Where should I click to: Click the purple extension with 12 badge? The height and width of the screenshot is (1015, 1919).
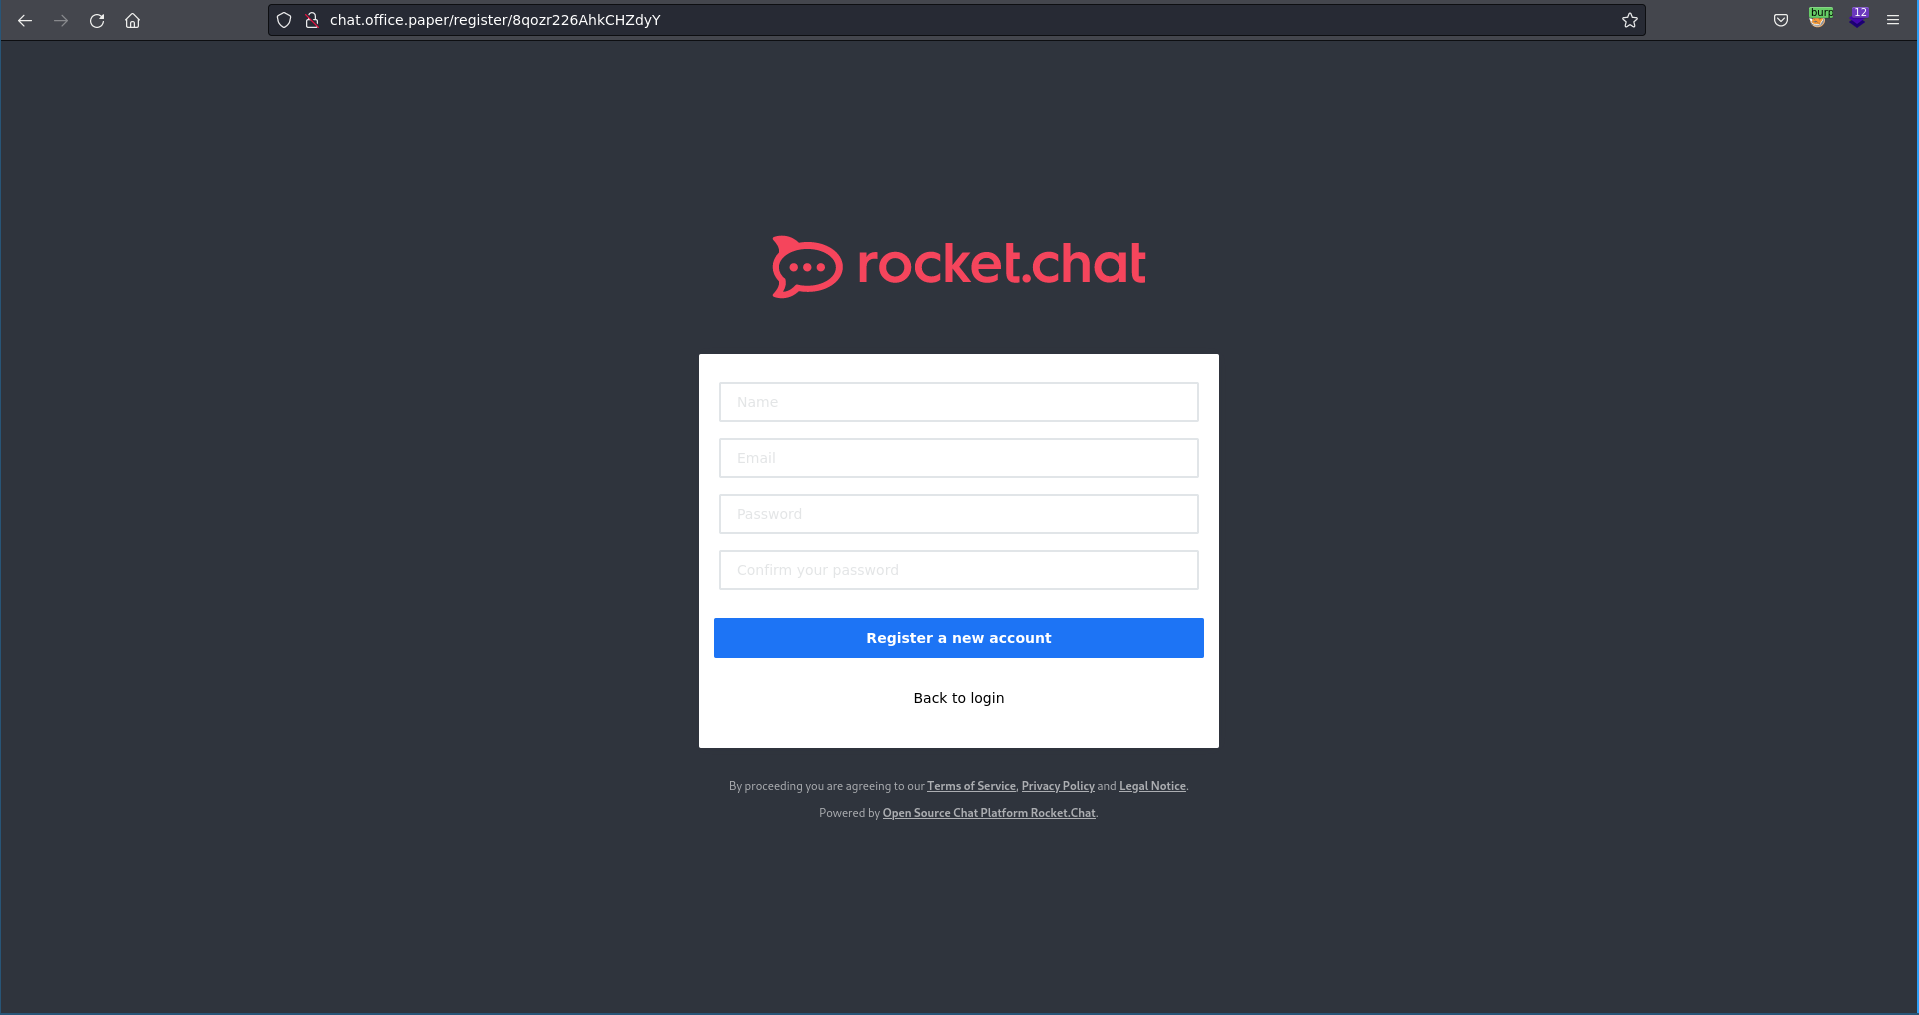pos(1857,18)
